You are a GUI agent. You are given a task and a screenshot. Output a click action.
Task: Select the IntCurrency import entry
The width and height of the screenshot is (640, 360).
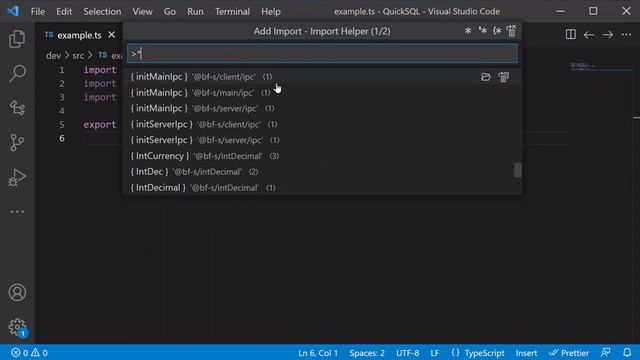point(322,156)
